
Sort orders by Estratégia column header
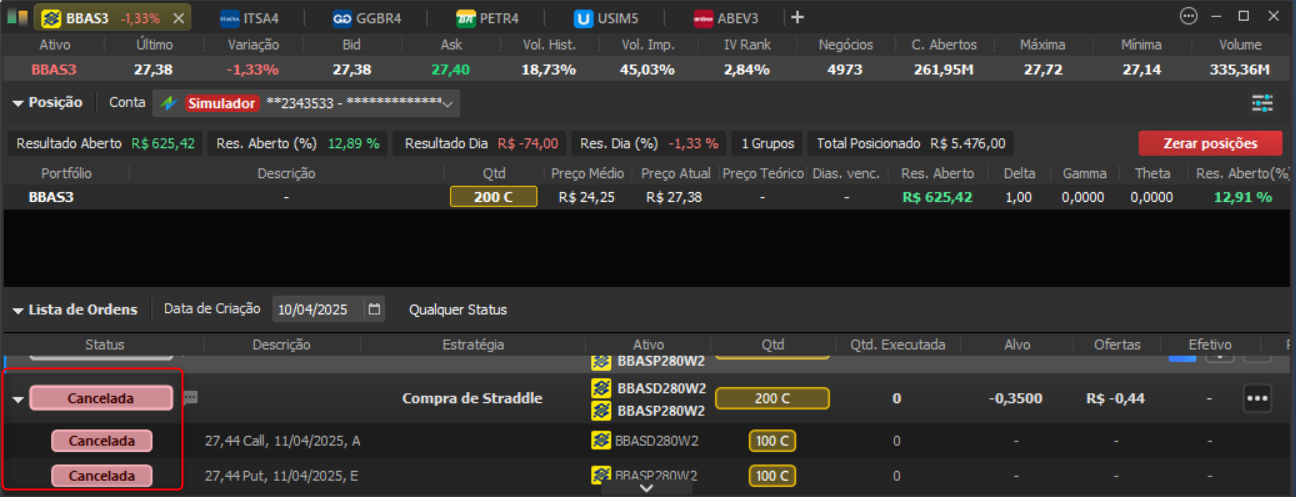(x=473, y=345)
